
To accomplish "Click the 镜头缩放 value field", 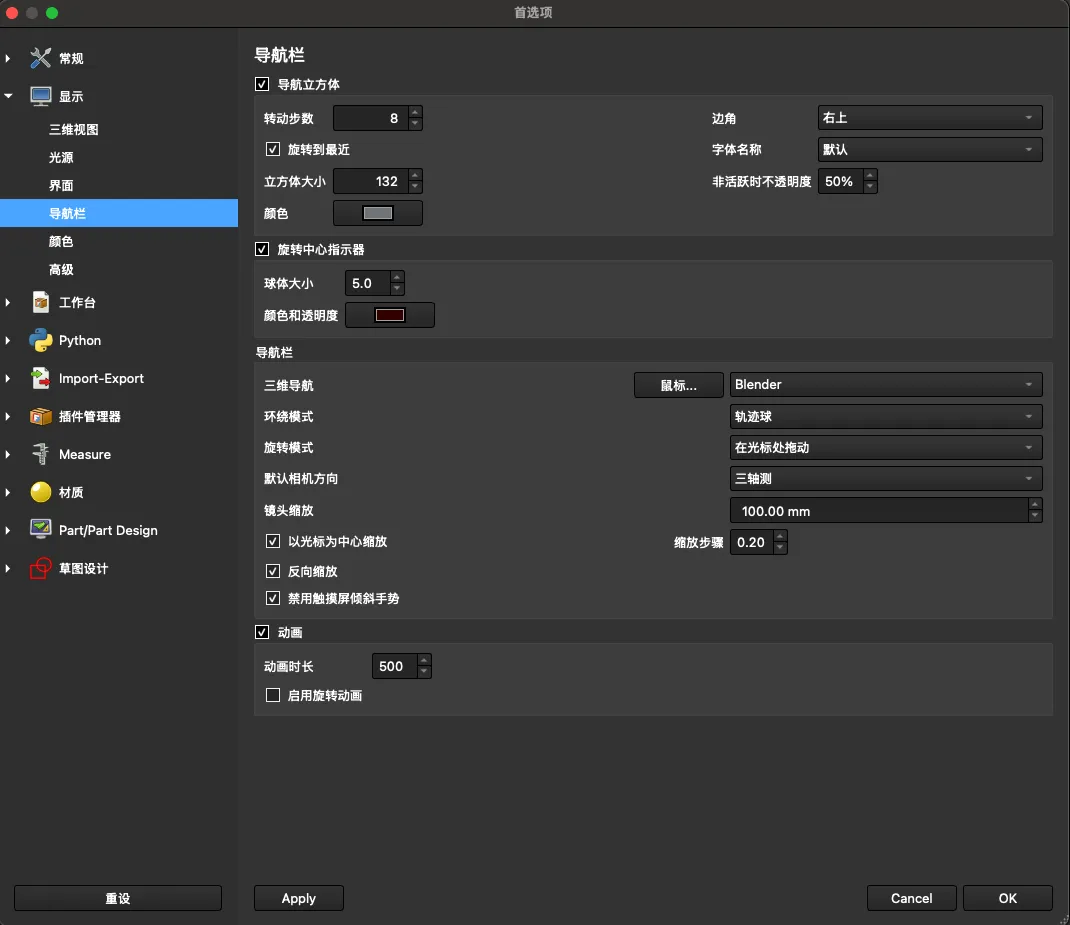I will pyautogui.click(x=878, y=511).
